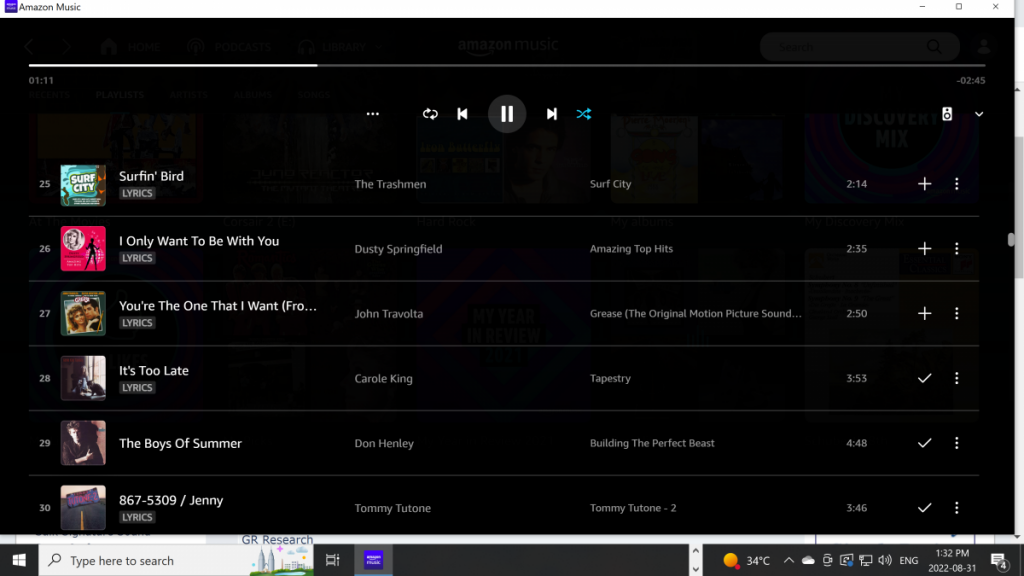
Task: Open more options for 867-5309 / Jenny
Action: pos(957,507)
